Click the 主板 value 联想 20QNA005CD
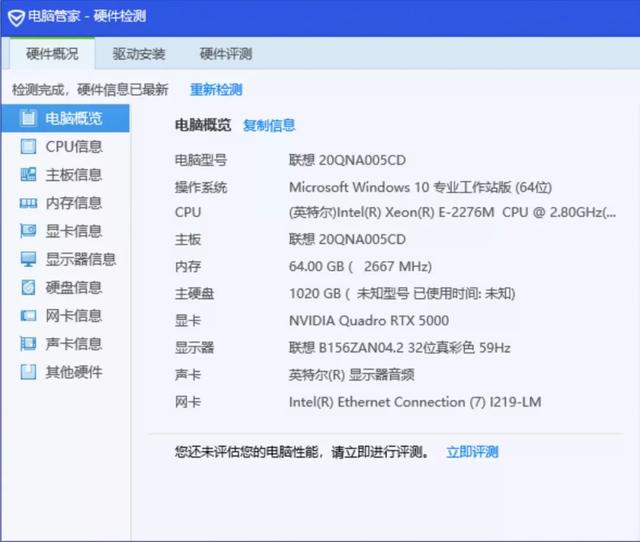Screen dimensions: 640x542 [347, 239]
